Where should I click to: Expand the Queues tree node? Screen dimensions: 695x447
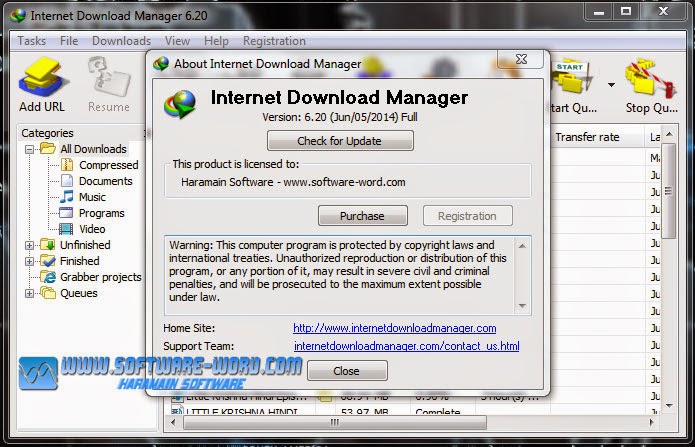pos(29,293)
